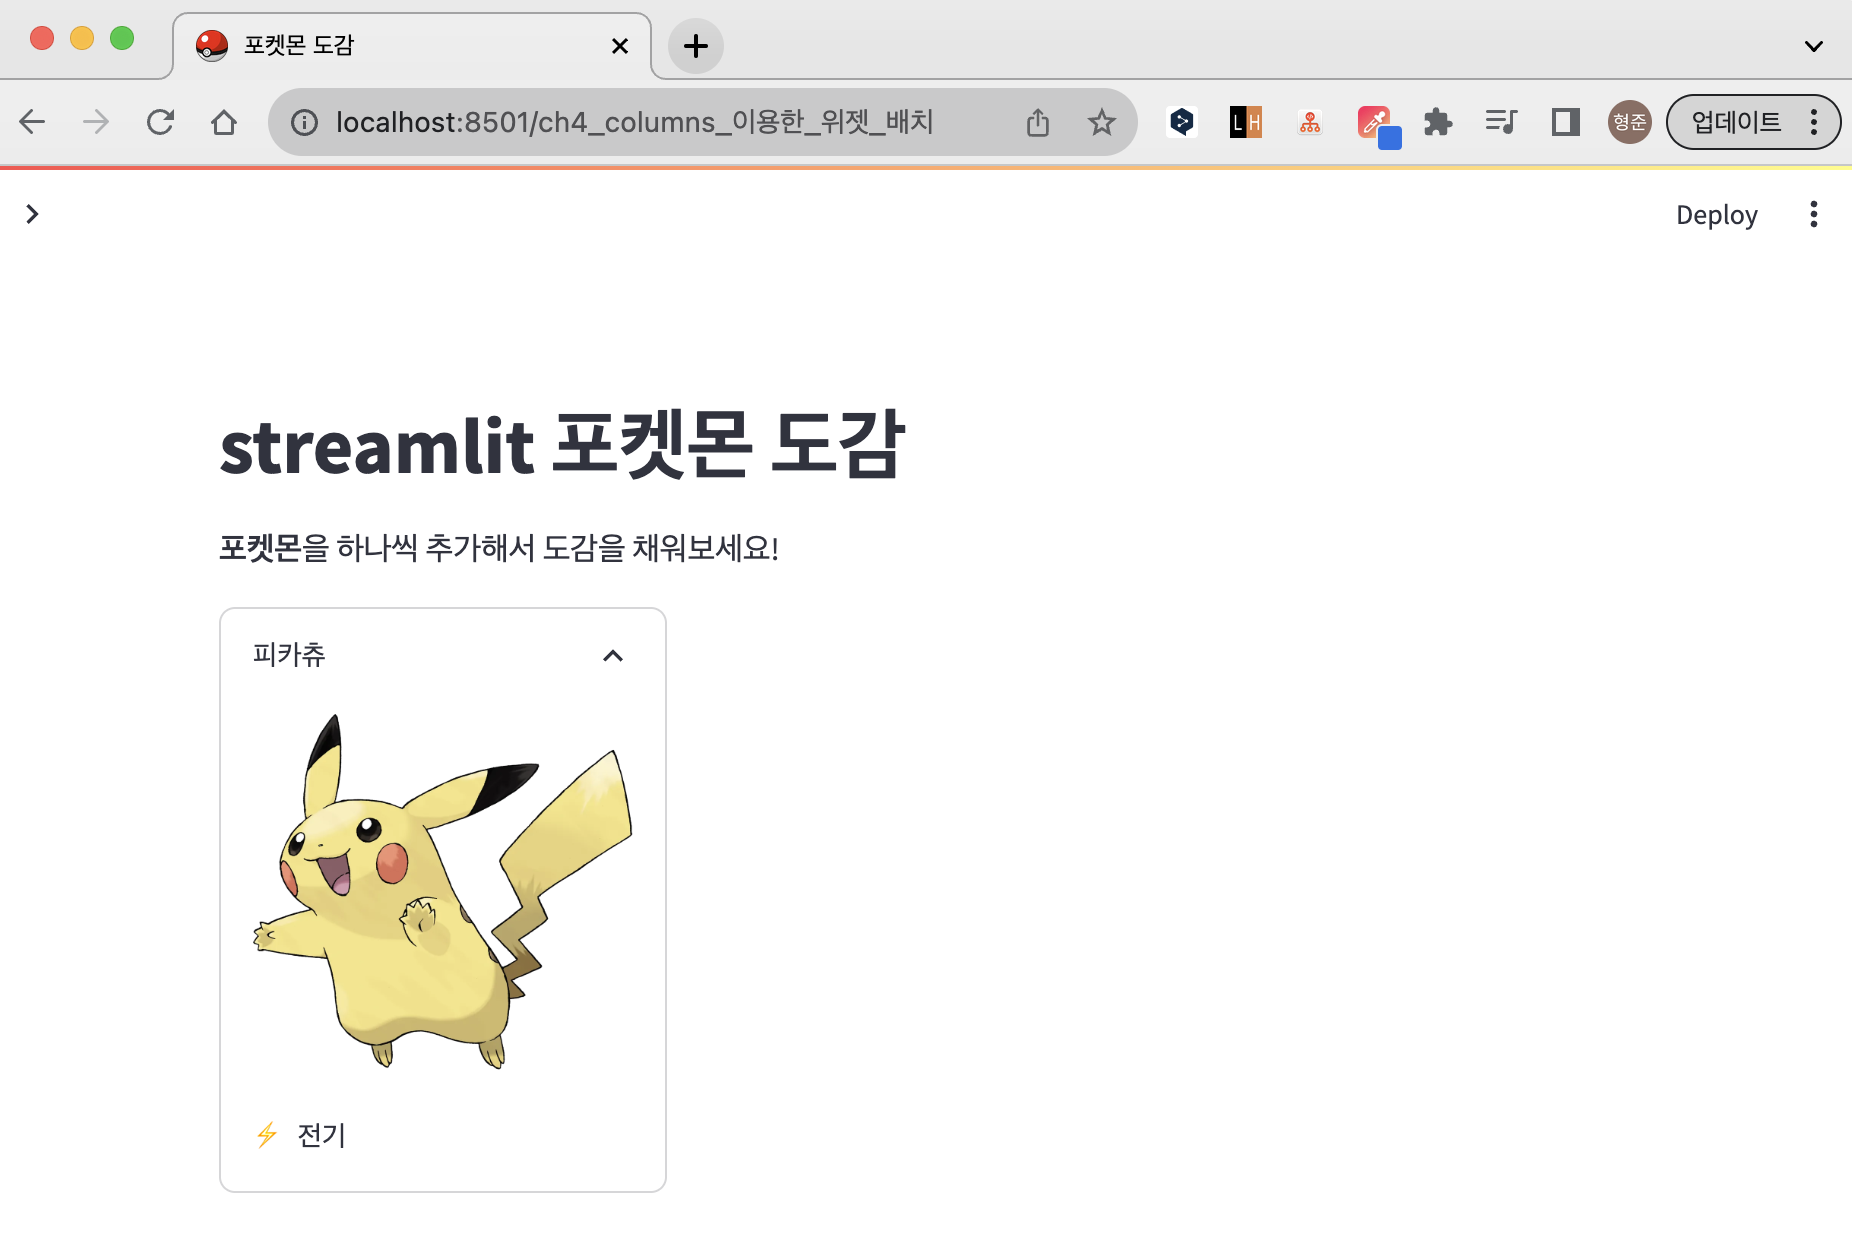Open Chrome's three-dot menu
The height and width of the screenshot is (1236, 1852).
(1813, 122)
